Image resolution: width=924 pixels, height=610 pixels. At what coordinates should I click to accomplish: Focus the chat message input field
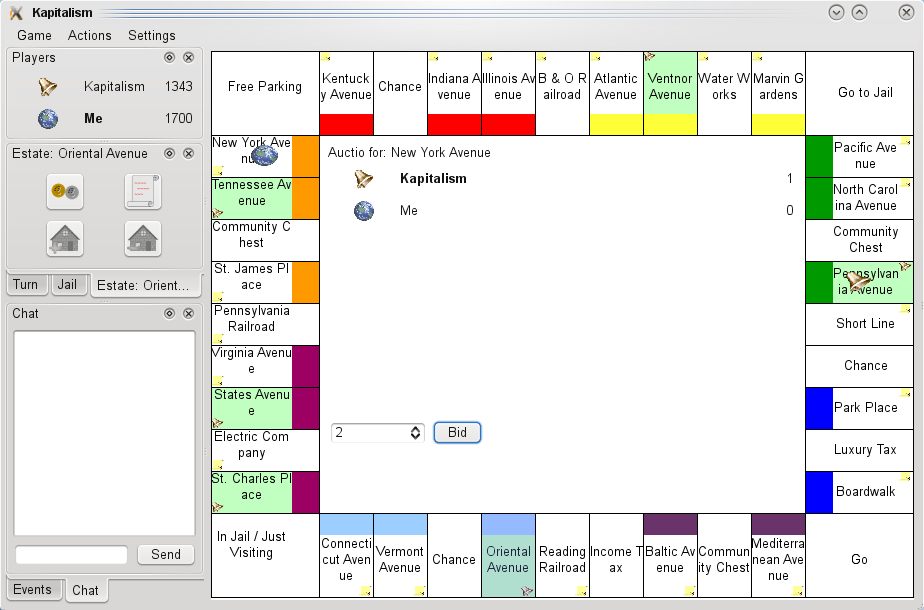pyautogui.click(x=71, y=555)
